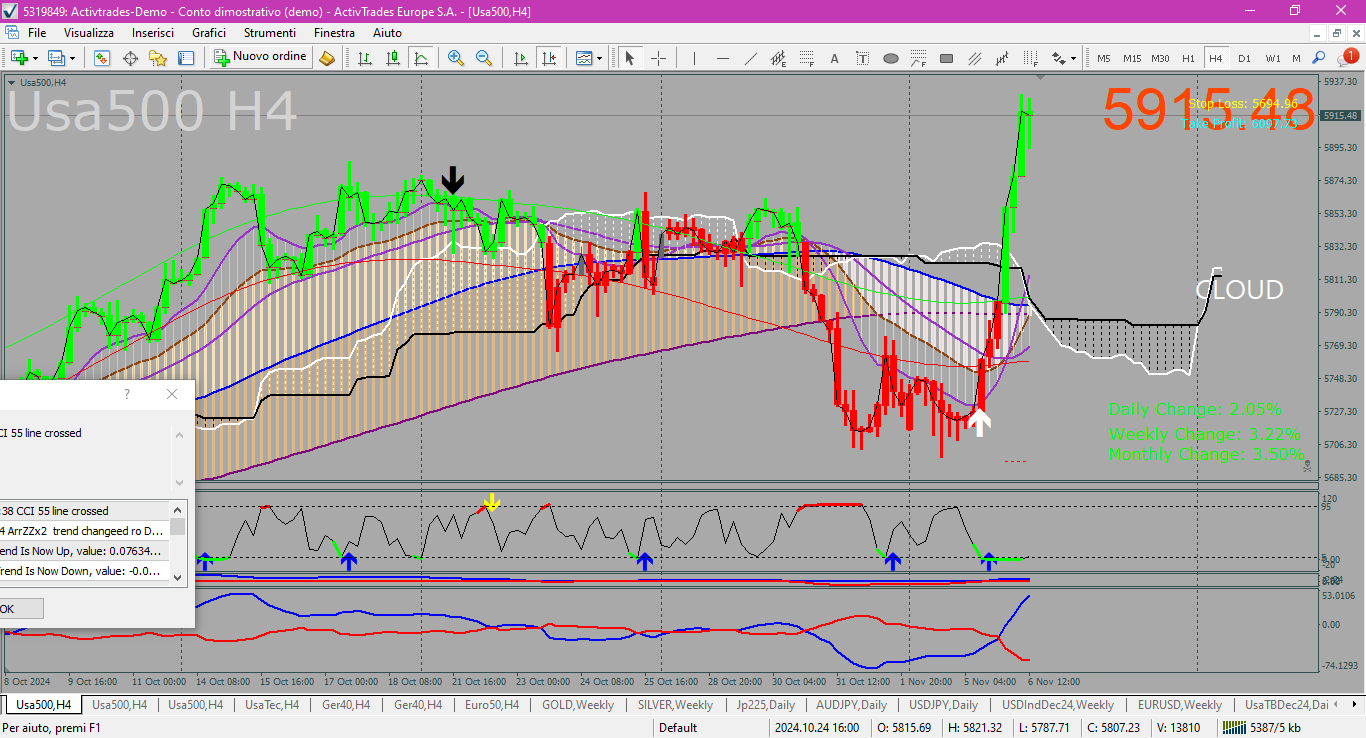Open the Profiles toolbar icon

point(56,58)
